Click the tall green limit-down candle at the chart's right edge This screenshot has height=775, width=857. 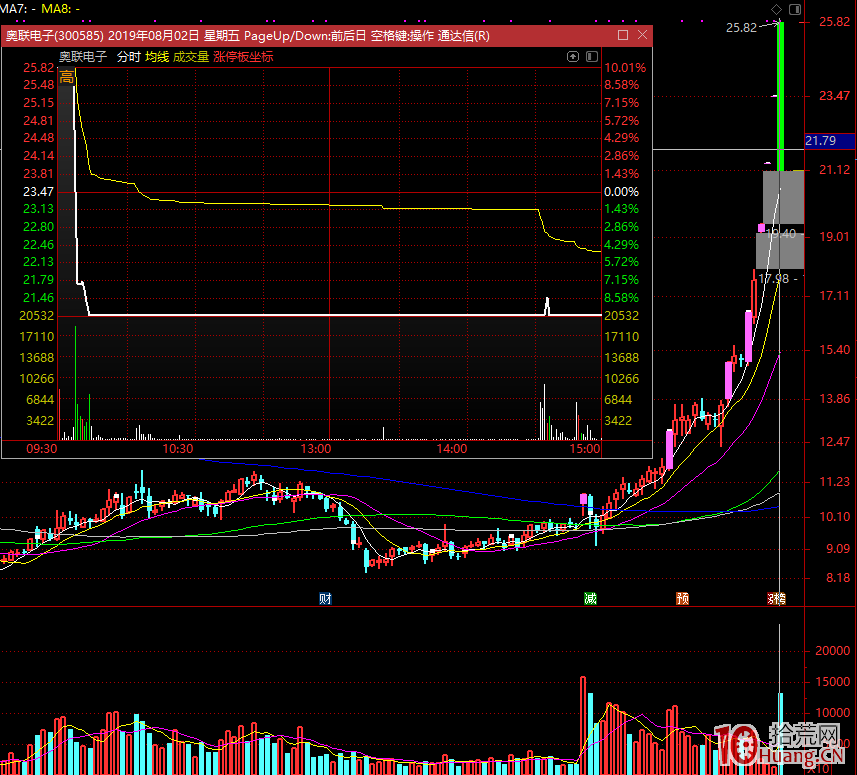781,96
